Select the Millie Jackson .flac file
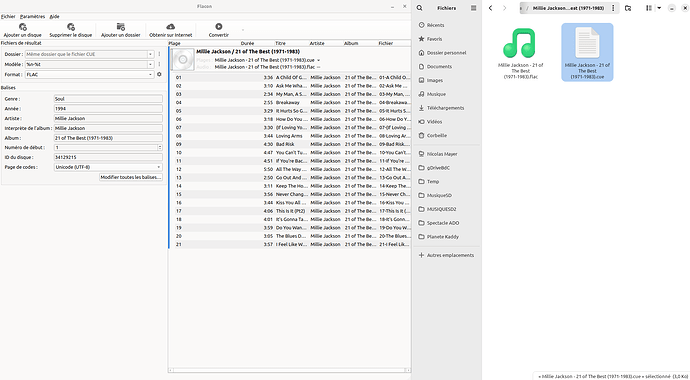 [520, 53]
